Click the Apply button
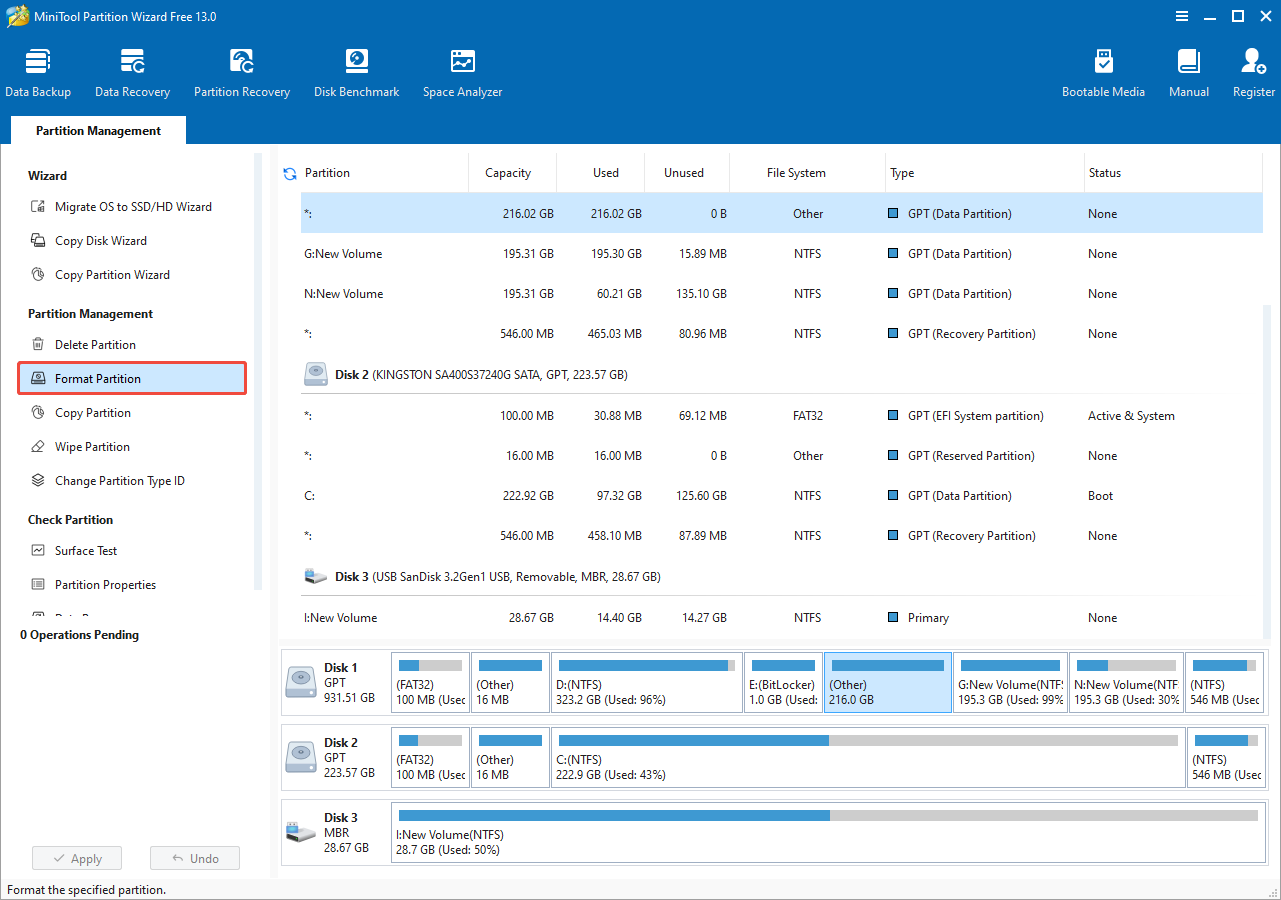Screen dimensions: 1281x900 point(77,857)
